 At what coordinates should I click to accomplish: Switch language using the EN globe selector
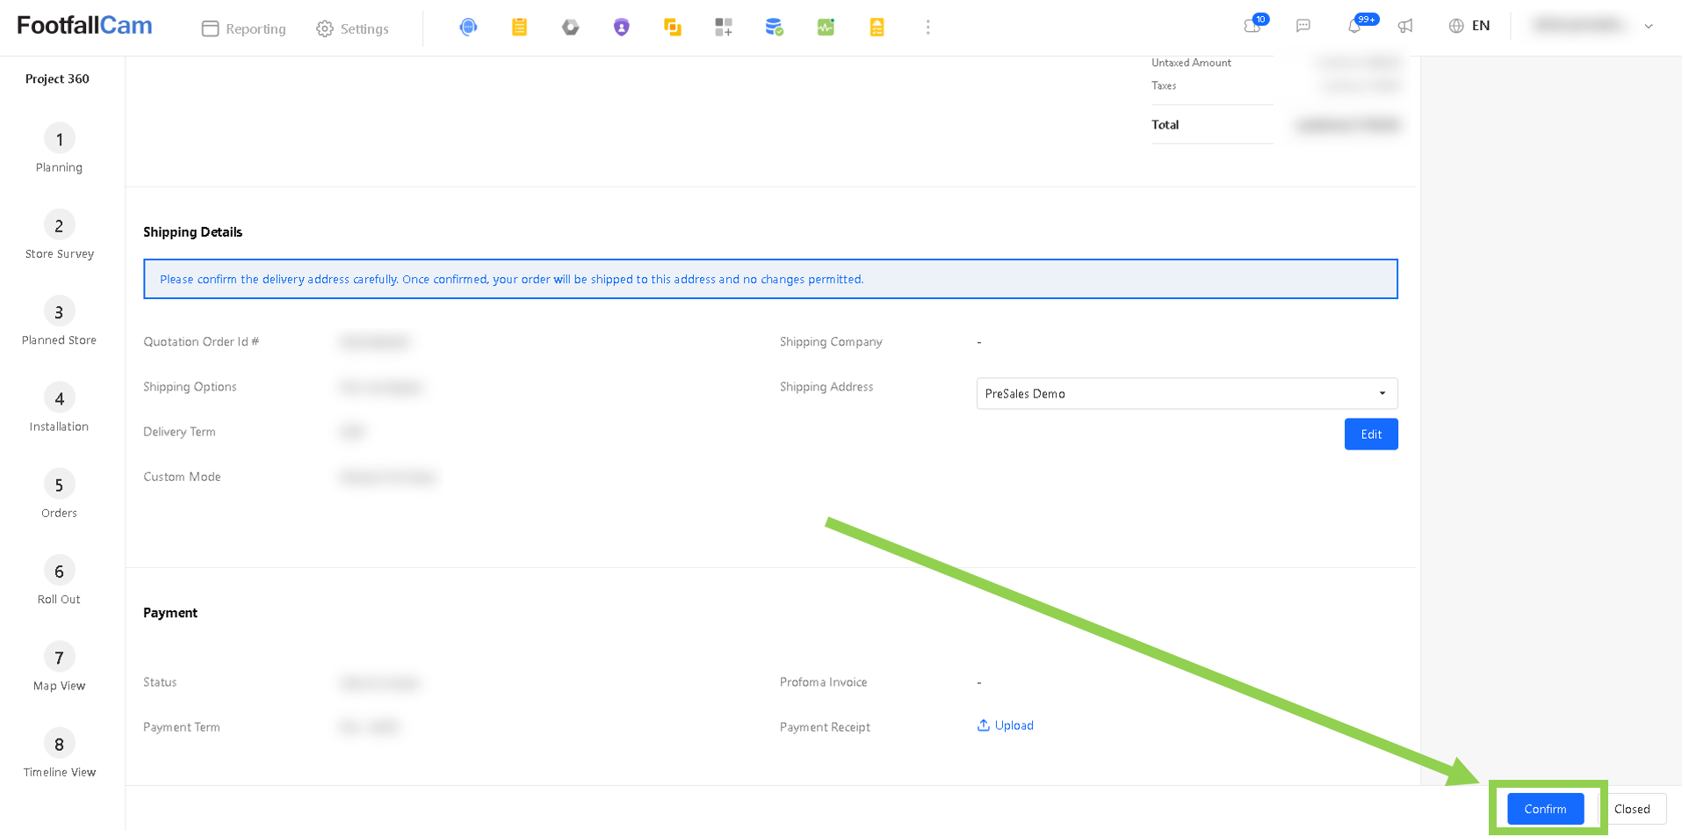coord(1469,26)
